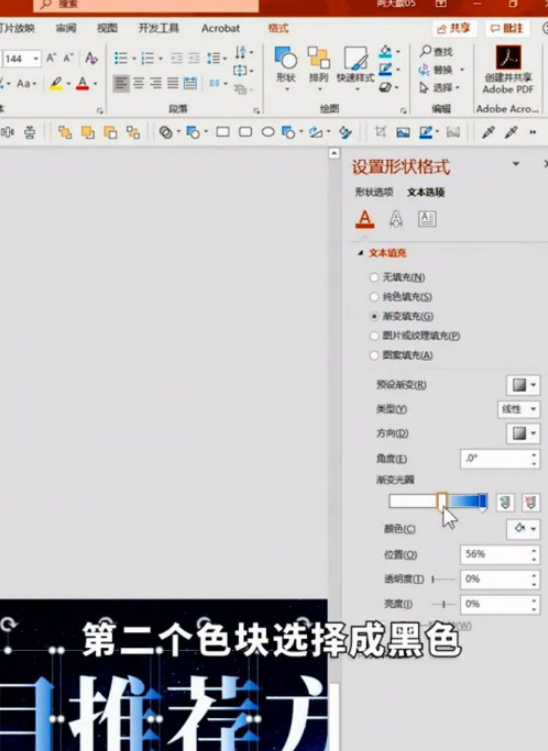Screen dimensions: 548x751
Task: Open the 颜色(C) color dropdown
Action: (523, 529)
